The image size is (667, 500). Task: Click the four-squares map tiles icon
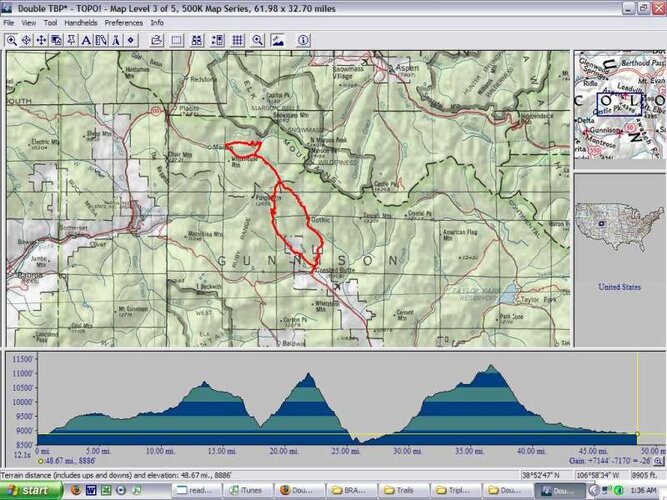(x=197, y=40)
